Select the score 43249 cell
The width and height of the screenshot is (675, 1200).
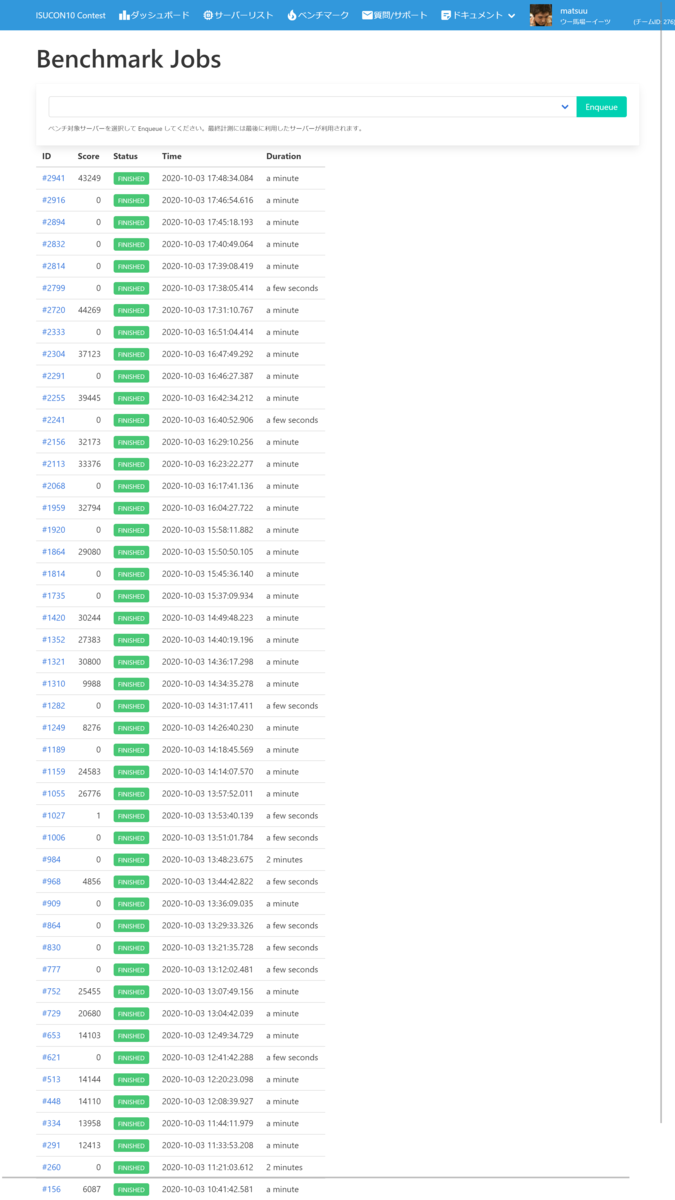pyautogui.click(x=89, y=178)
